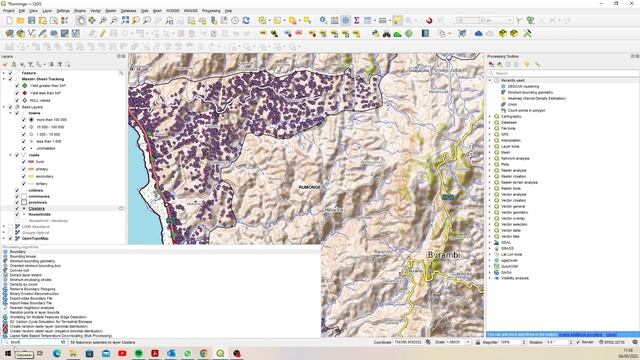This screenshot has height=360, width=640.
Task: Open the Scale dropdown in status bar
Action: point(468,342)
